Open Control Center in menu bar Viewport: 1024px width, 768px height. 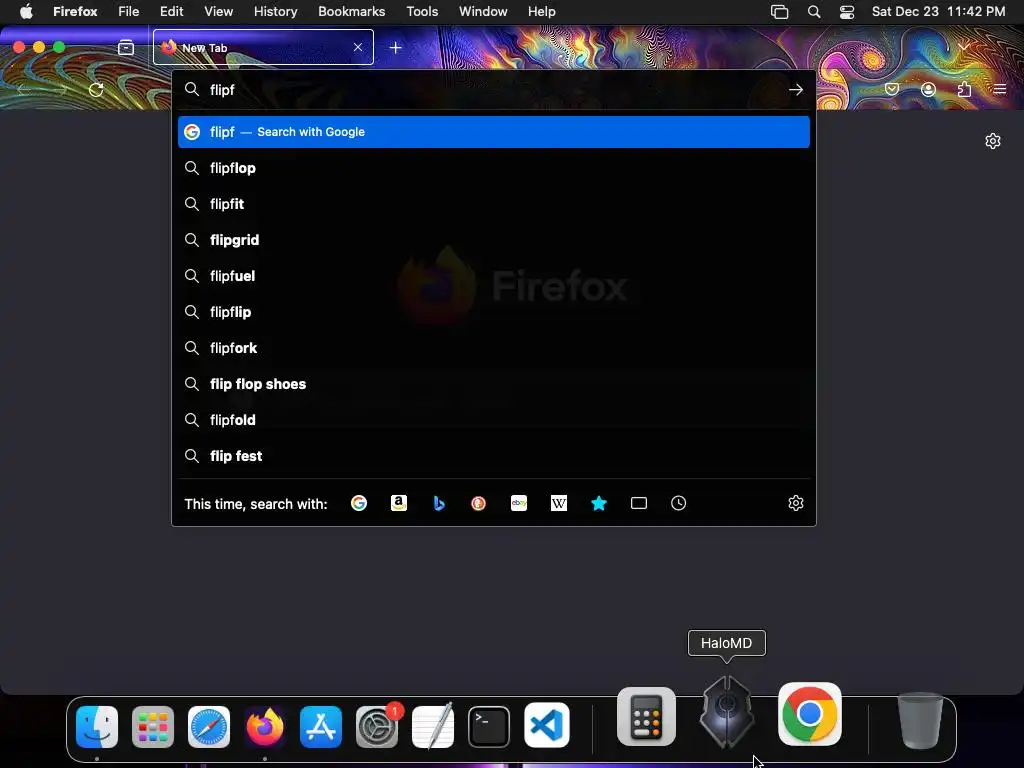[x=846, y=12]
